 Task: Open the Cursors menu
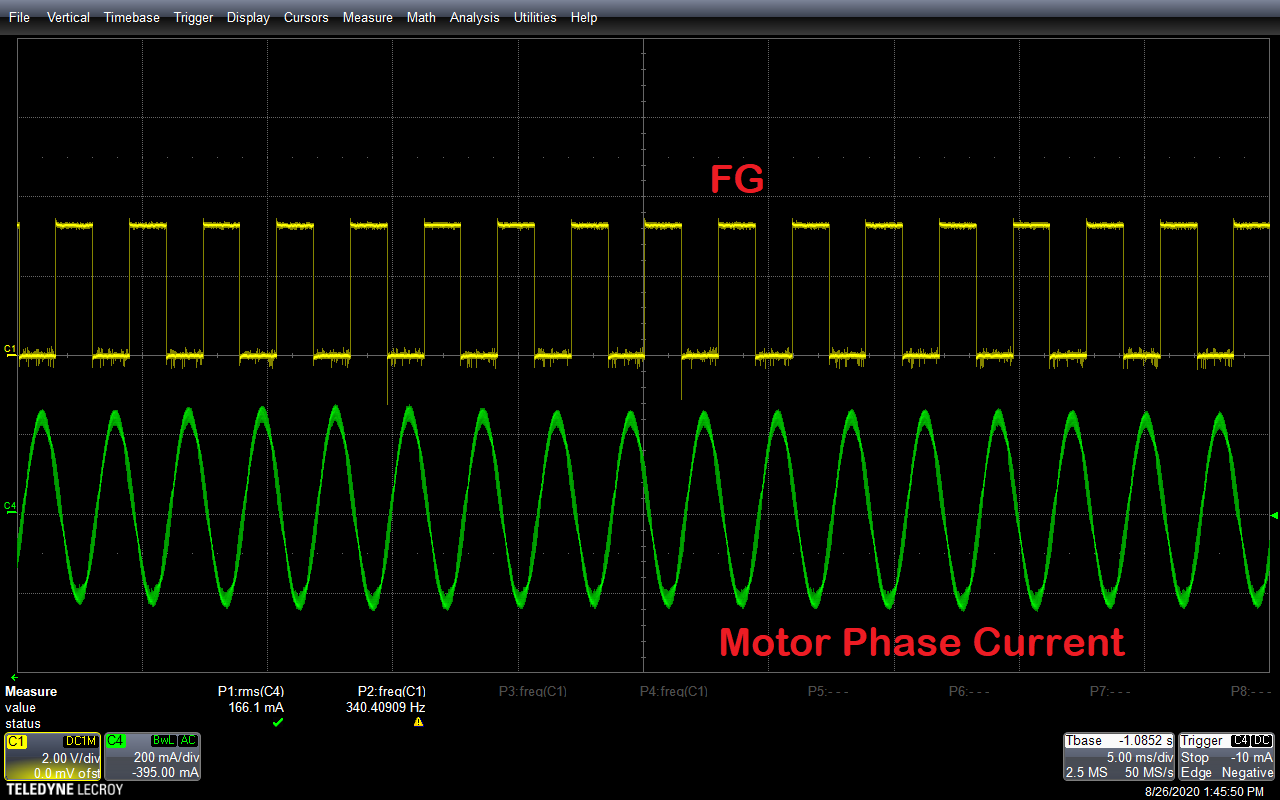pyautogui.click(x=306, y=17)
